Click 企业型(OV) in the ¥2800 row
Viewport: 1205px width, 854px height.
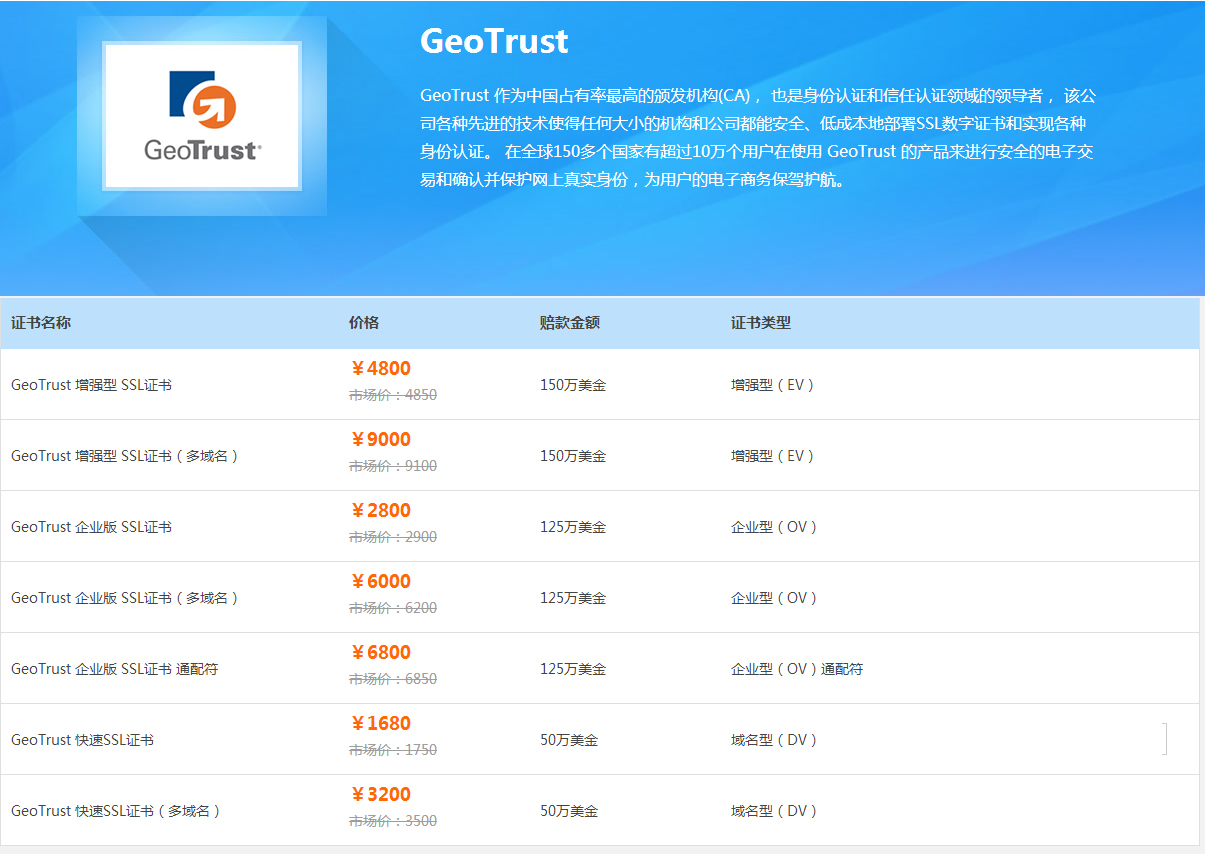tap(775, 527)
